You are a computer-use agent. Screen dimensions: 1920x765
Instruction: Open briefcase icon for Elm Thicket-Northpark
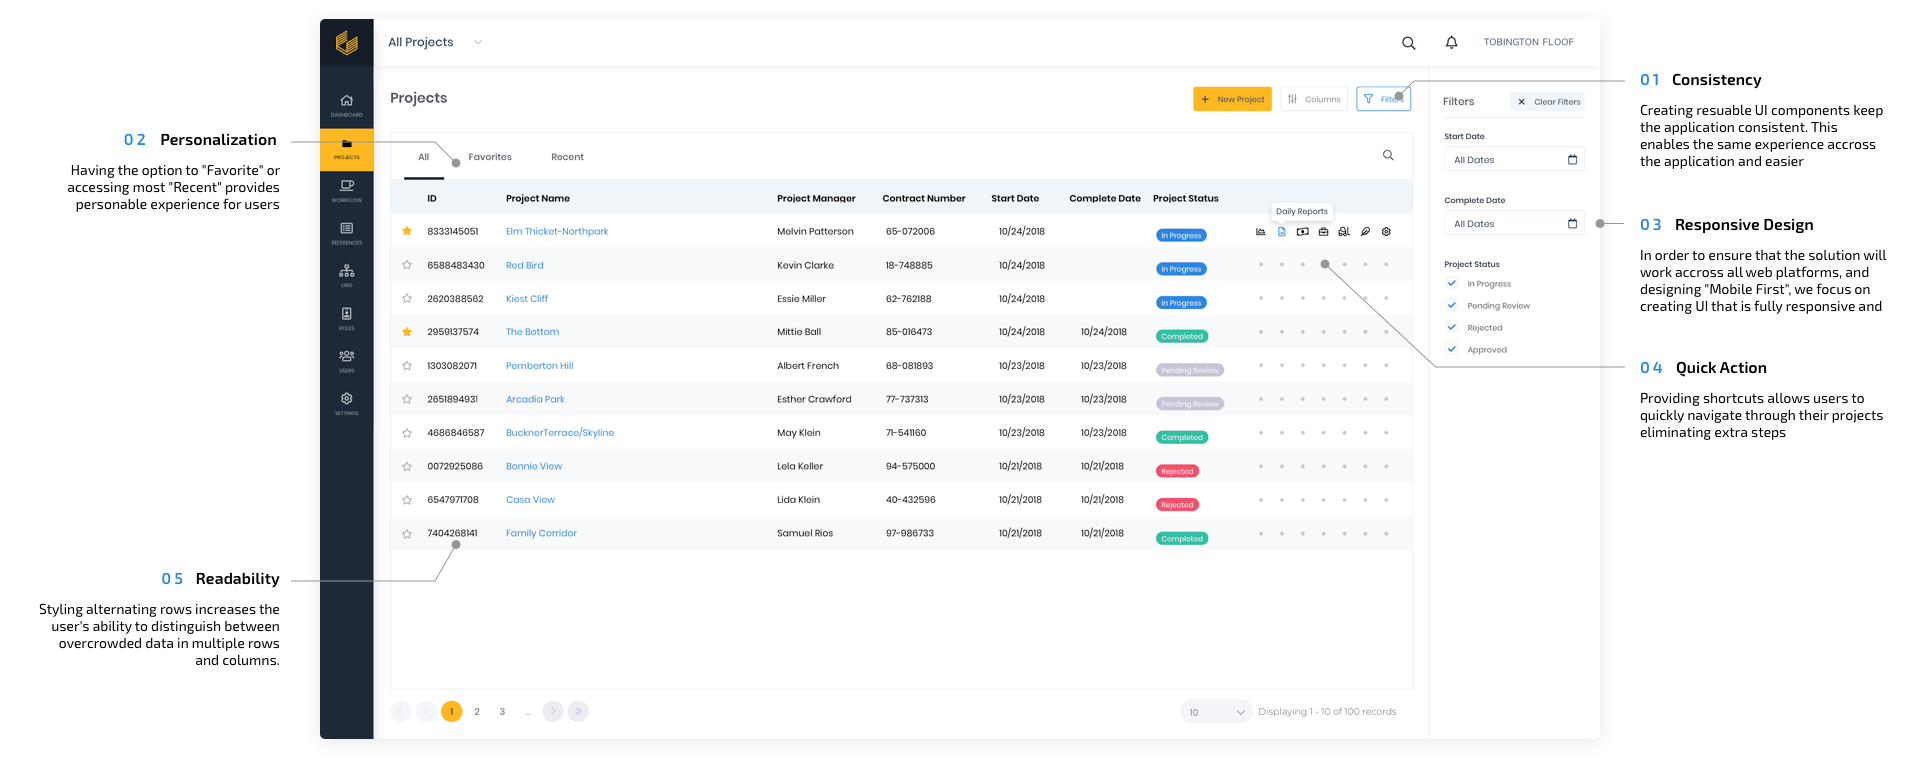point(1323,232)
